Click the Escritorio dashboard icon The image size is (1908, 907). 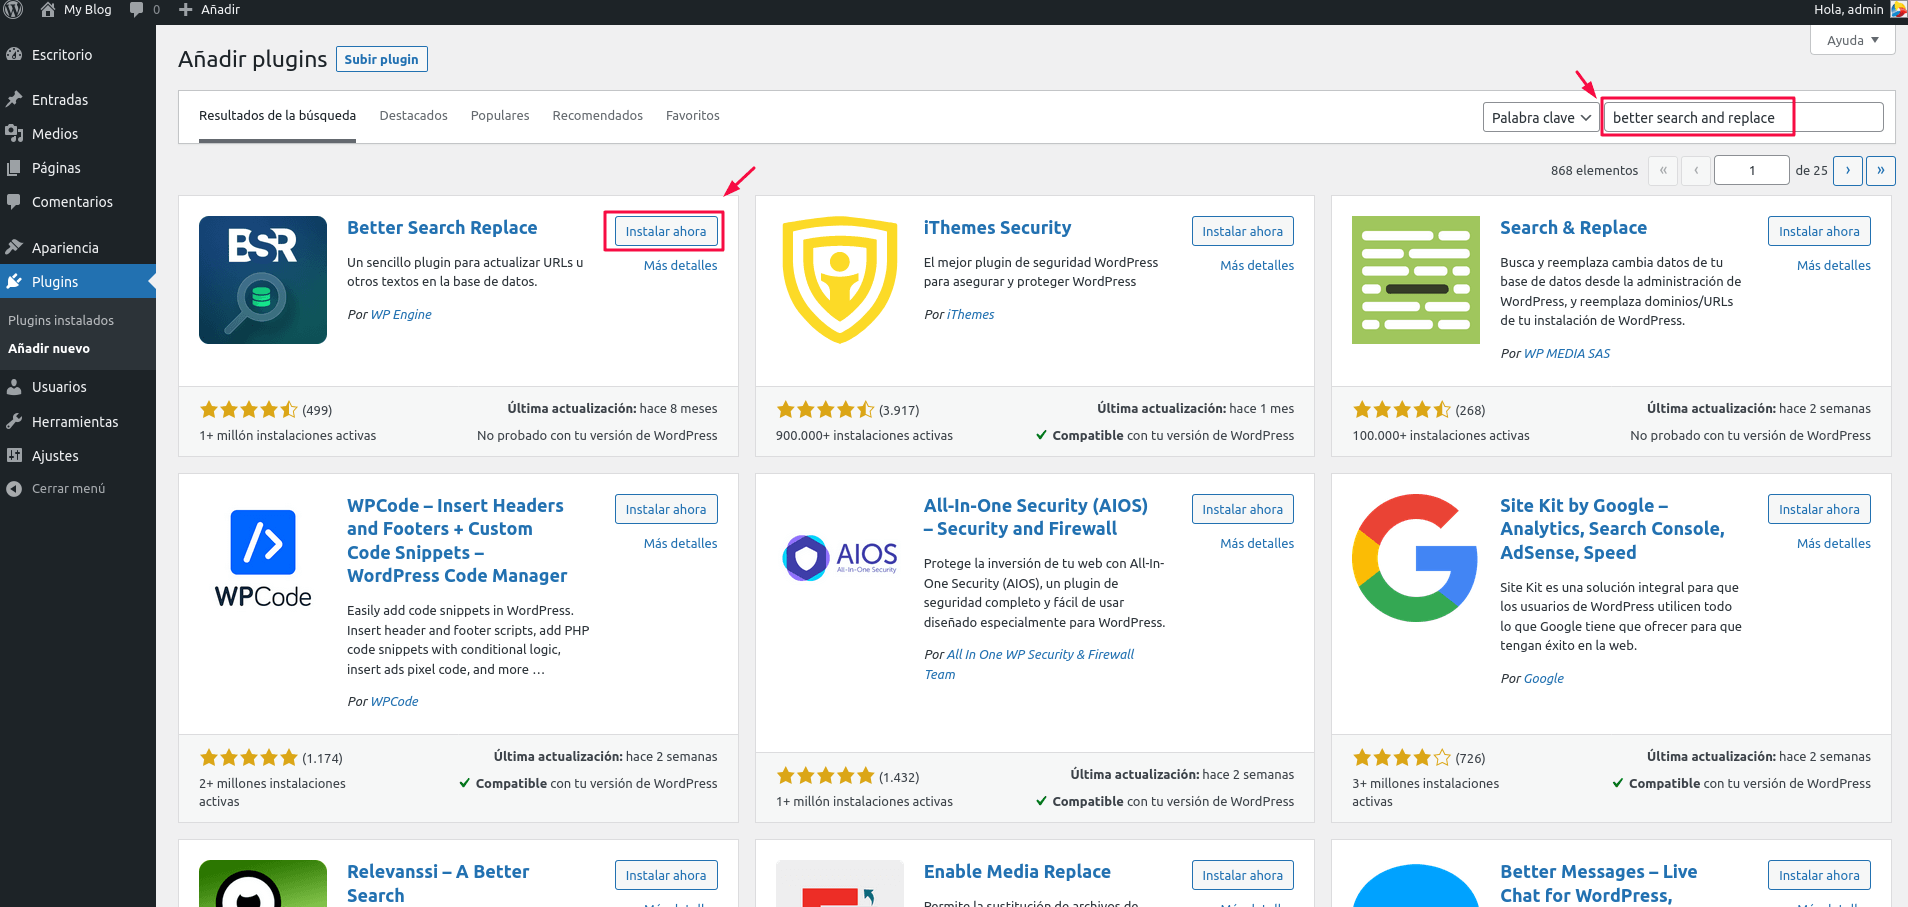click(14, 54)
